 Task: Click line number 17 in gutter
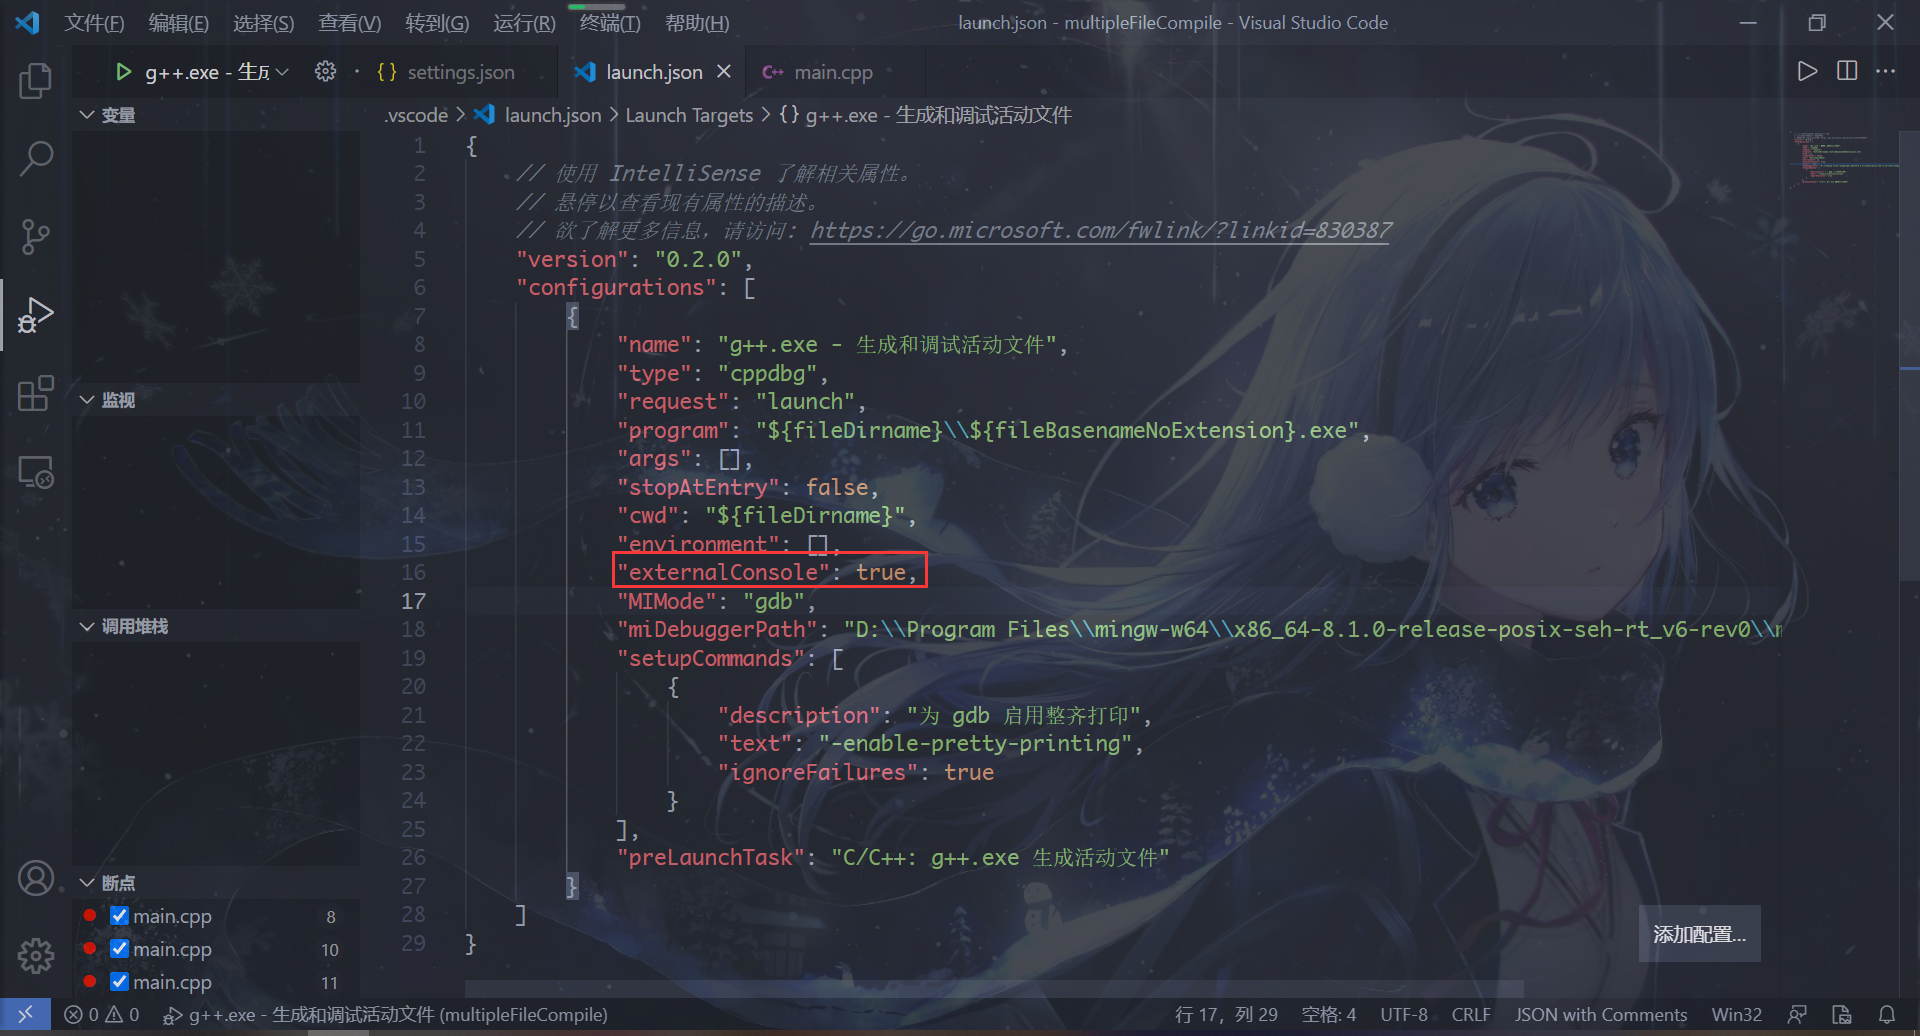pyautogui.click(x=414, y=601)
